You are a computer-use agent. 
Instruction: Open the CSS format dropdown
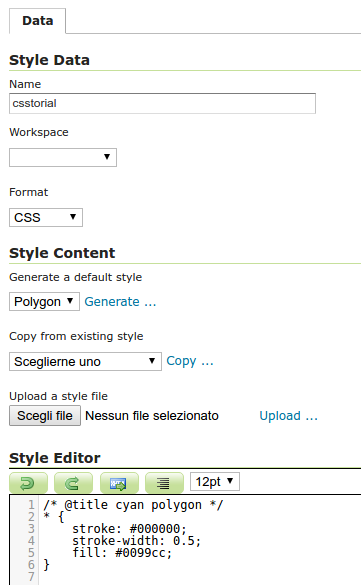tap(46, 218)
